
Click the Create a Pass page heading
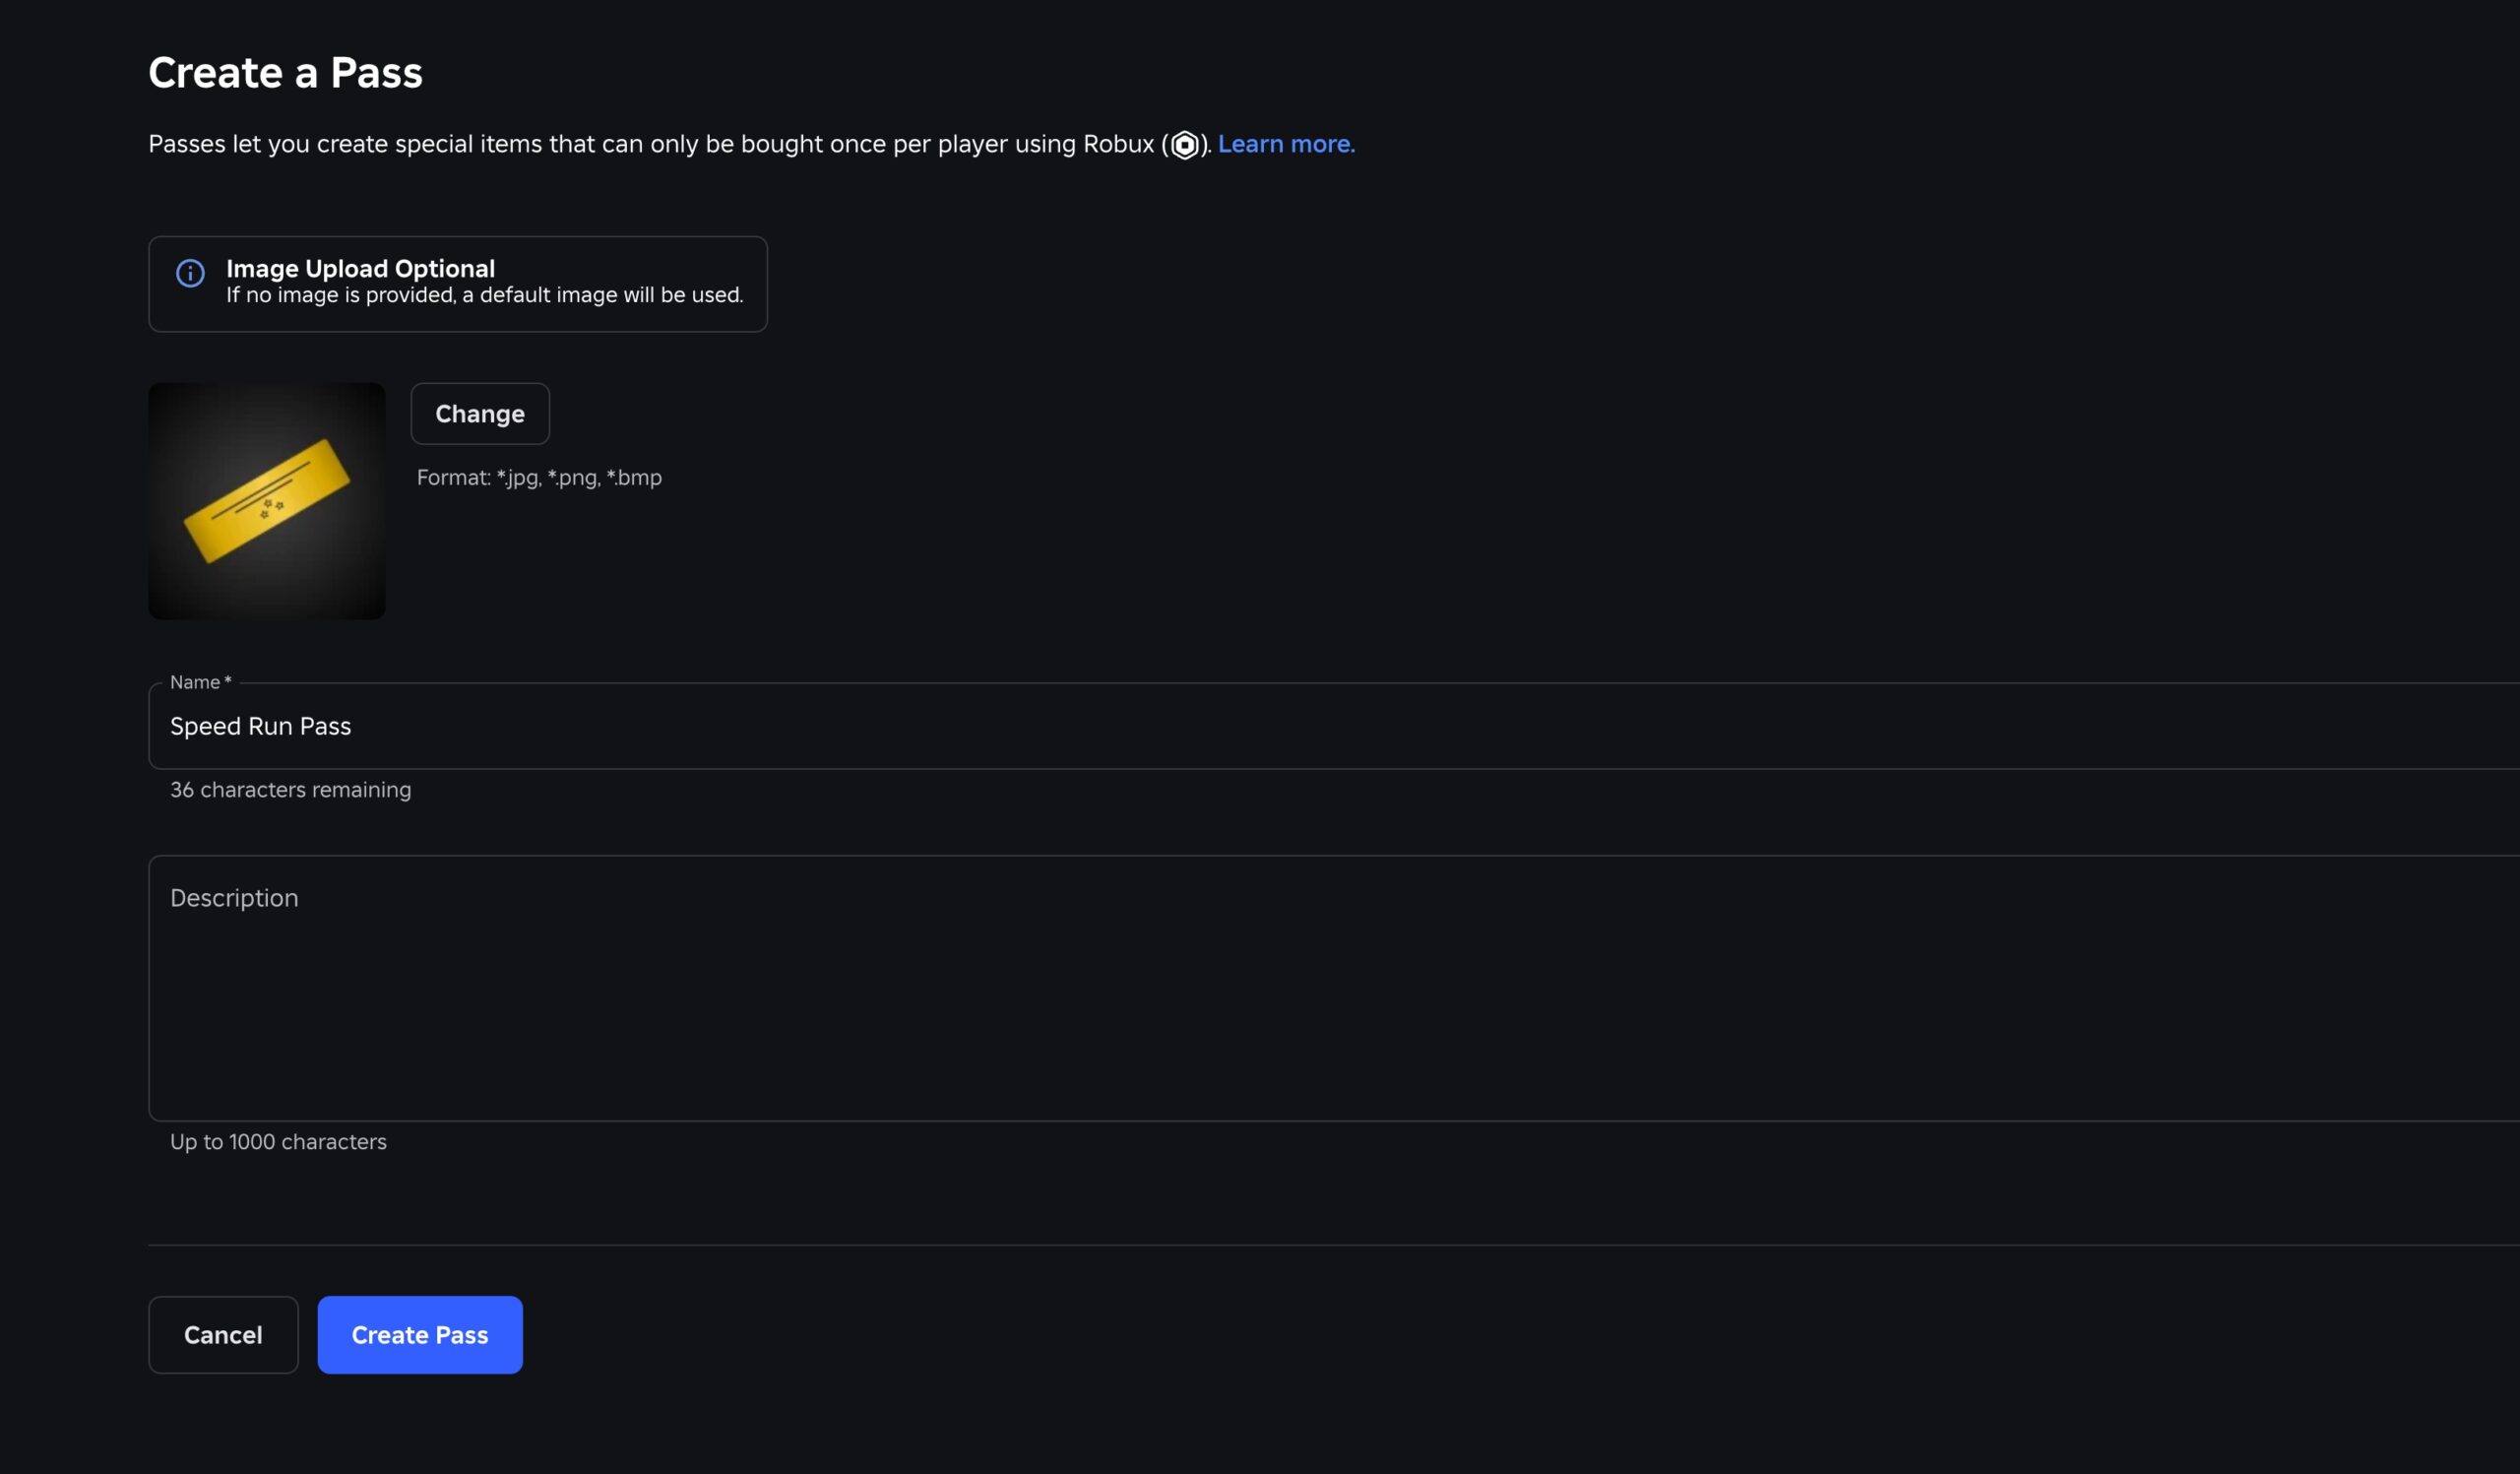tap(285, 71)
